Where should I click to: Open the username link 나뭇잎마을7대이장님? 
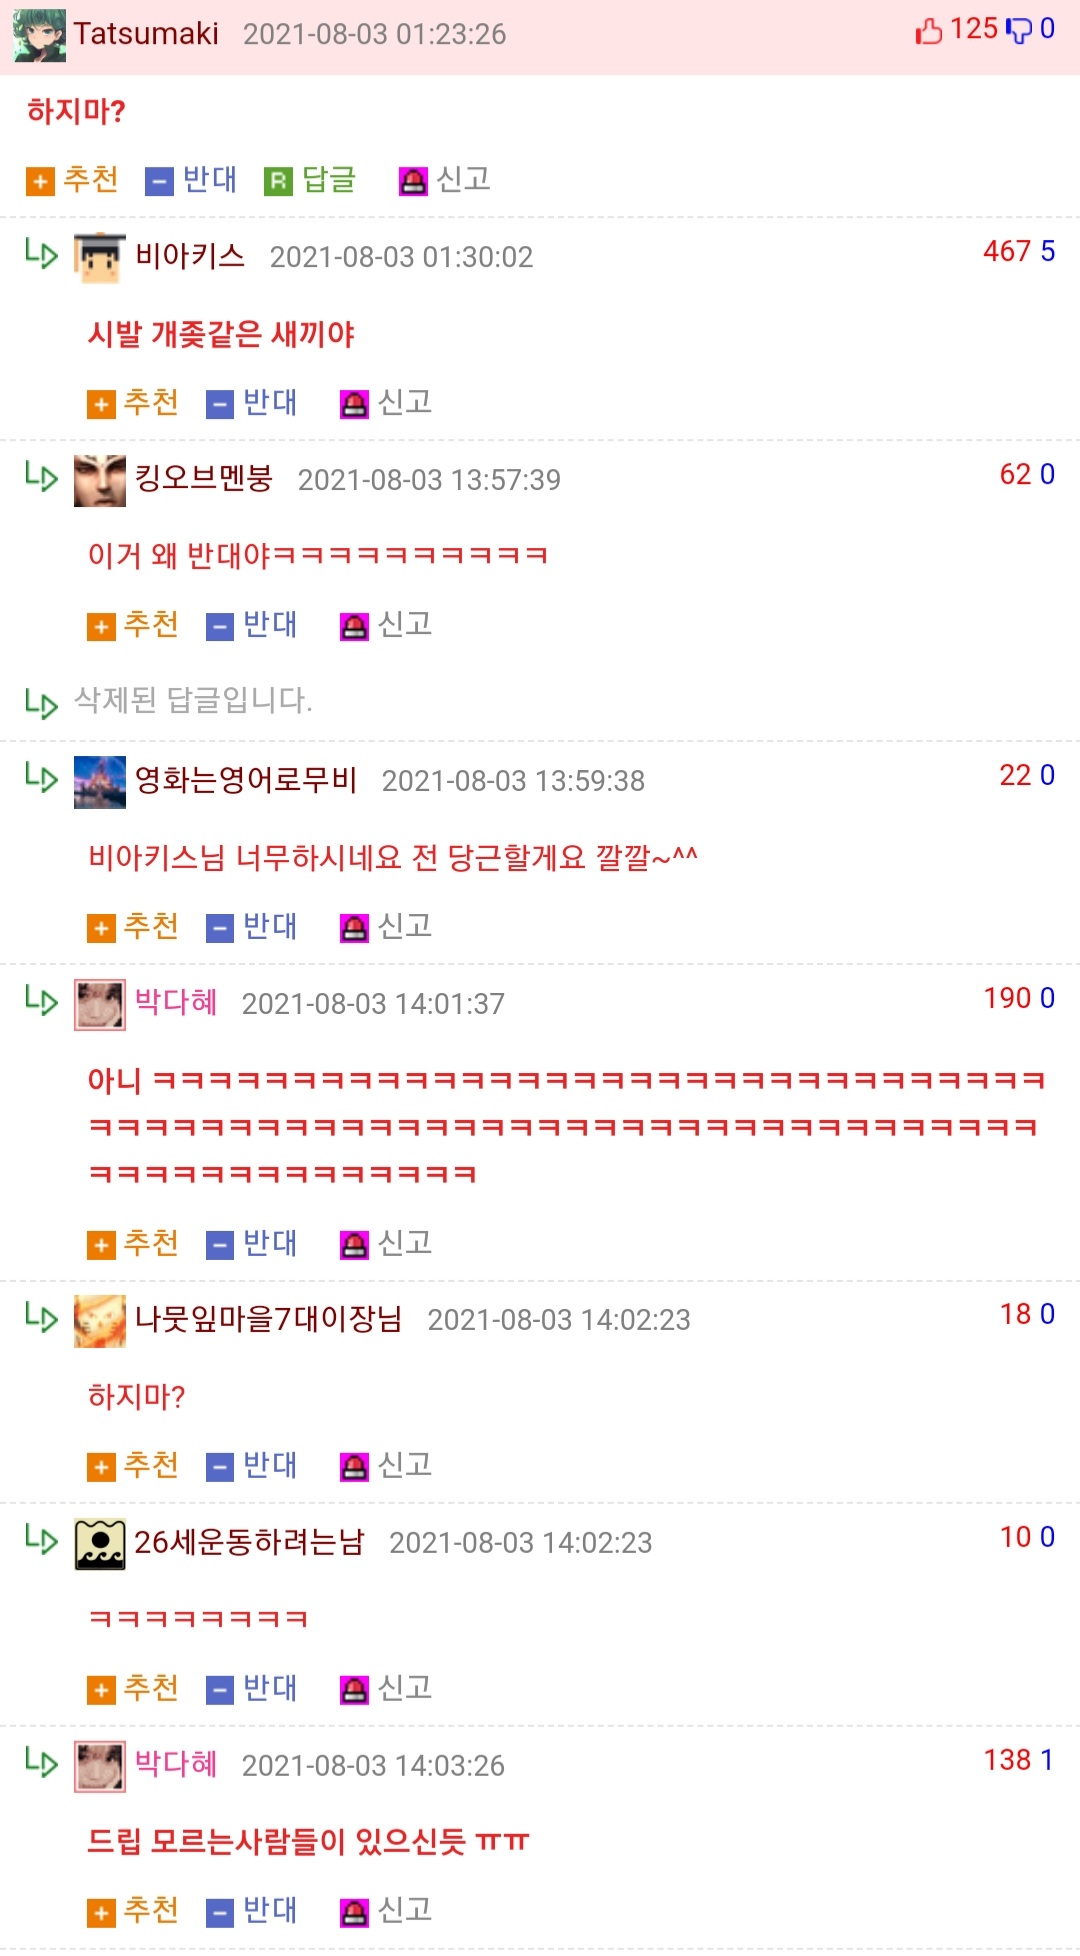[x=268, y=1319]
